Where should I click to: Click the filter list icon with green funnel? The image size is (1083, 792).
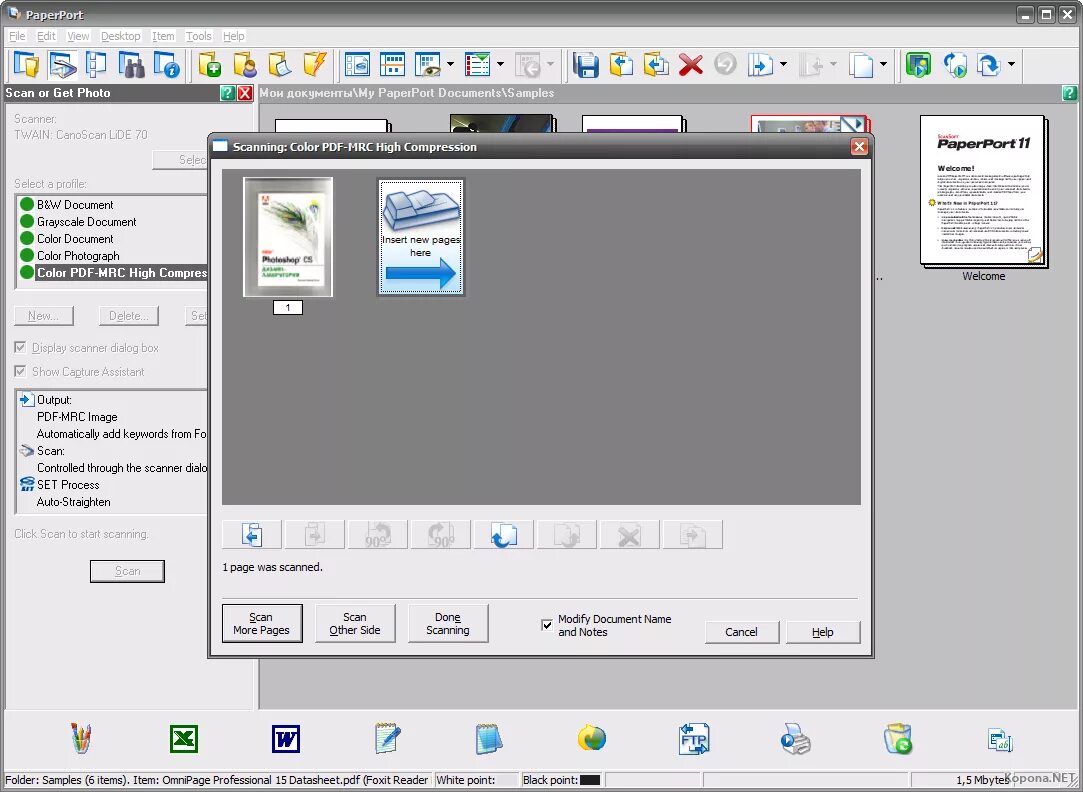click(477, 65)
